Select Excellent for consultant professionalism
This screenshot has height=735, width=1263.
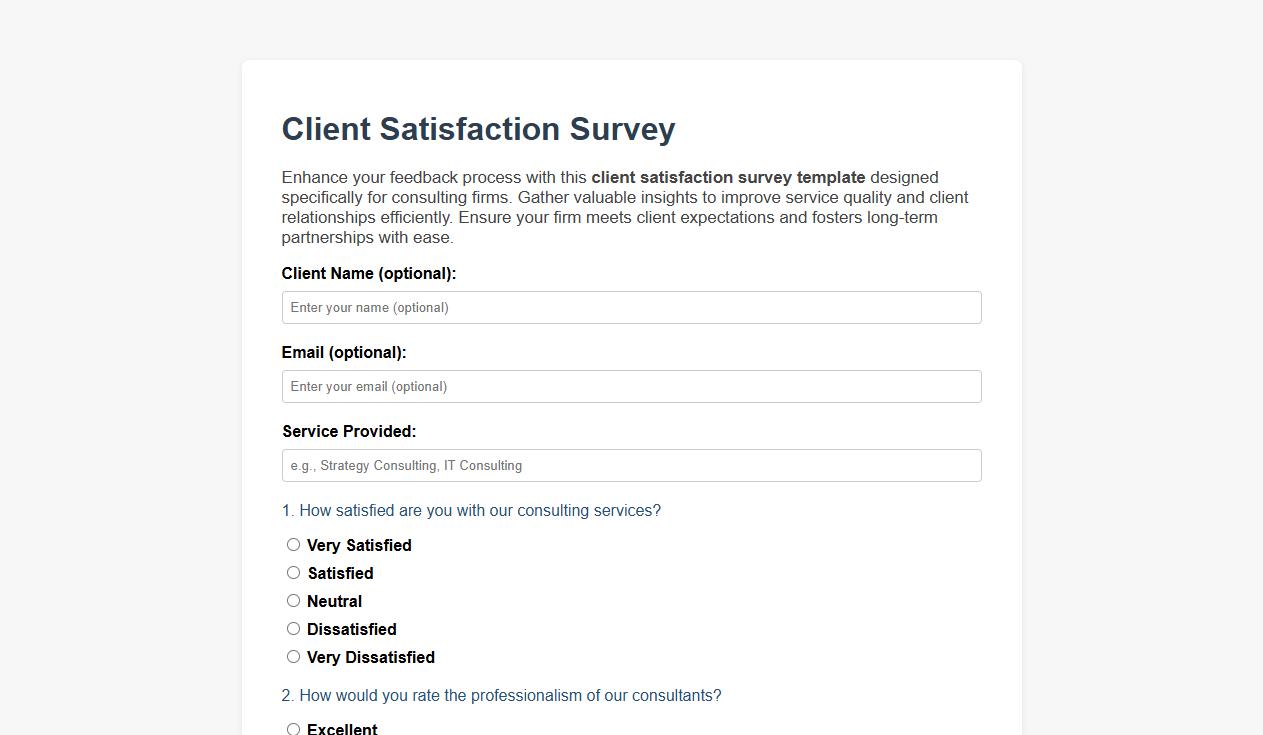pos(293,729)
